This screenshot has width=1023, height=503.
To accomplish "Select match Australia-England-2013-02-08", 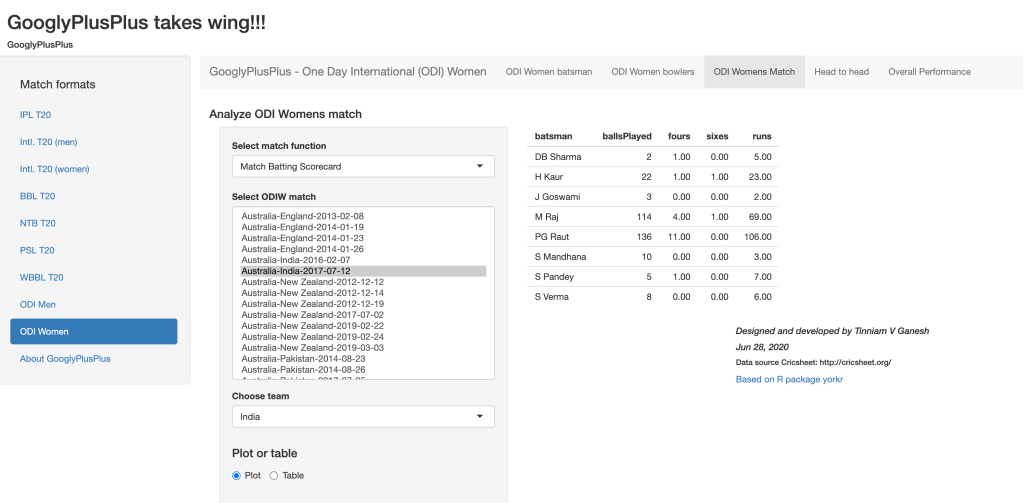I will (302, 216).
